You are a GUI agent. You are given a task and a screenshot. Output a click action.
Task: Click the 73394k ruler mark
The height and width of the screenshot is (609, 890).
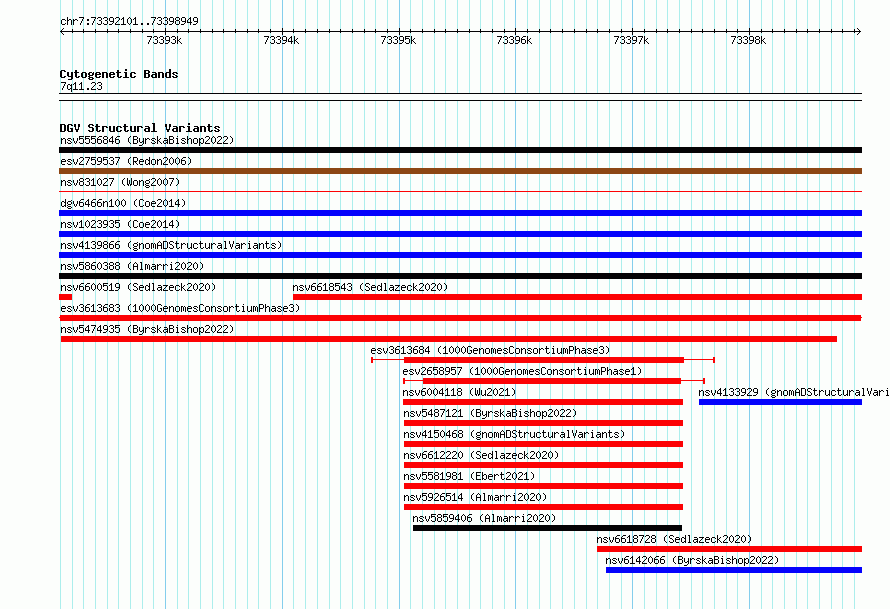282,40
